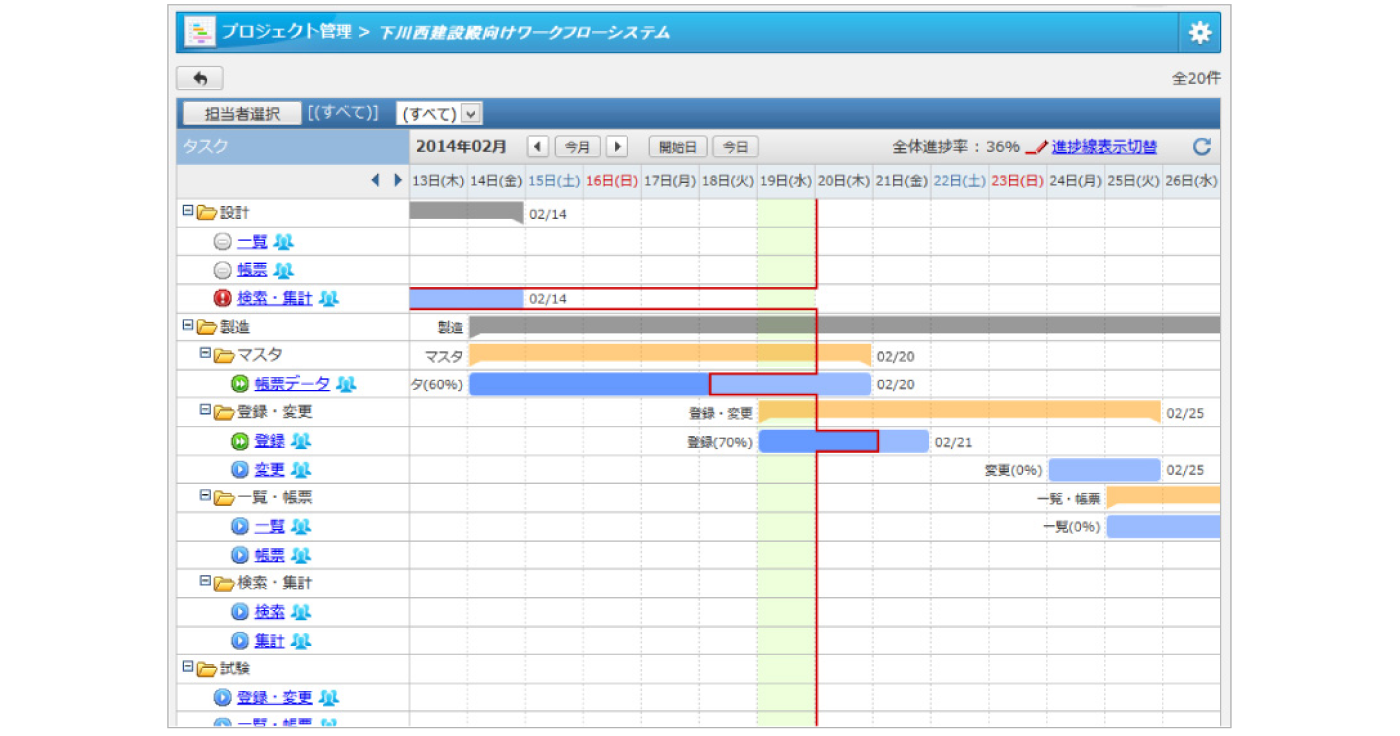
Task: Click the 担当者選択 button
Action: (x=242, y=114)
